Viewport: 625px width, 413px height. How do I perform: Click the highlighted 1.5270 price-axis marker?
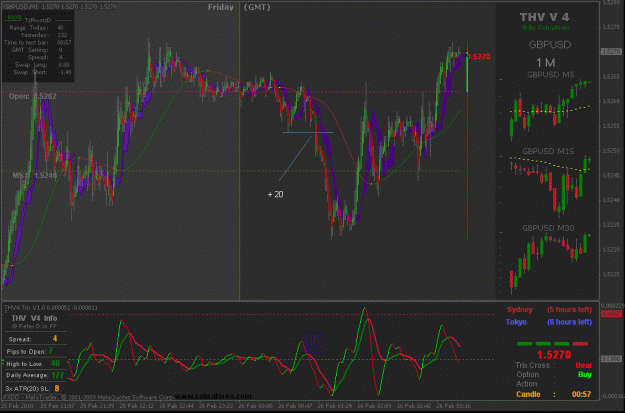[611, 52]
